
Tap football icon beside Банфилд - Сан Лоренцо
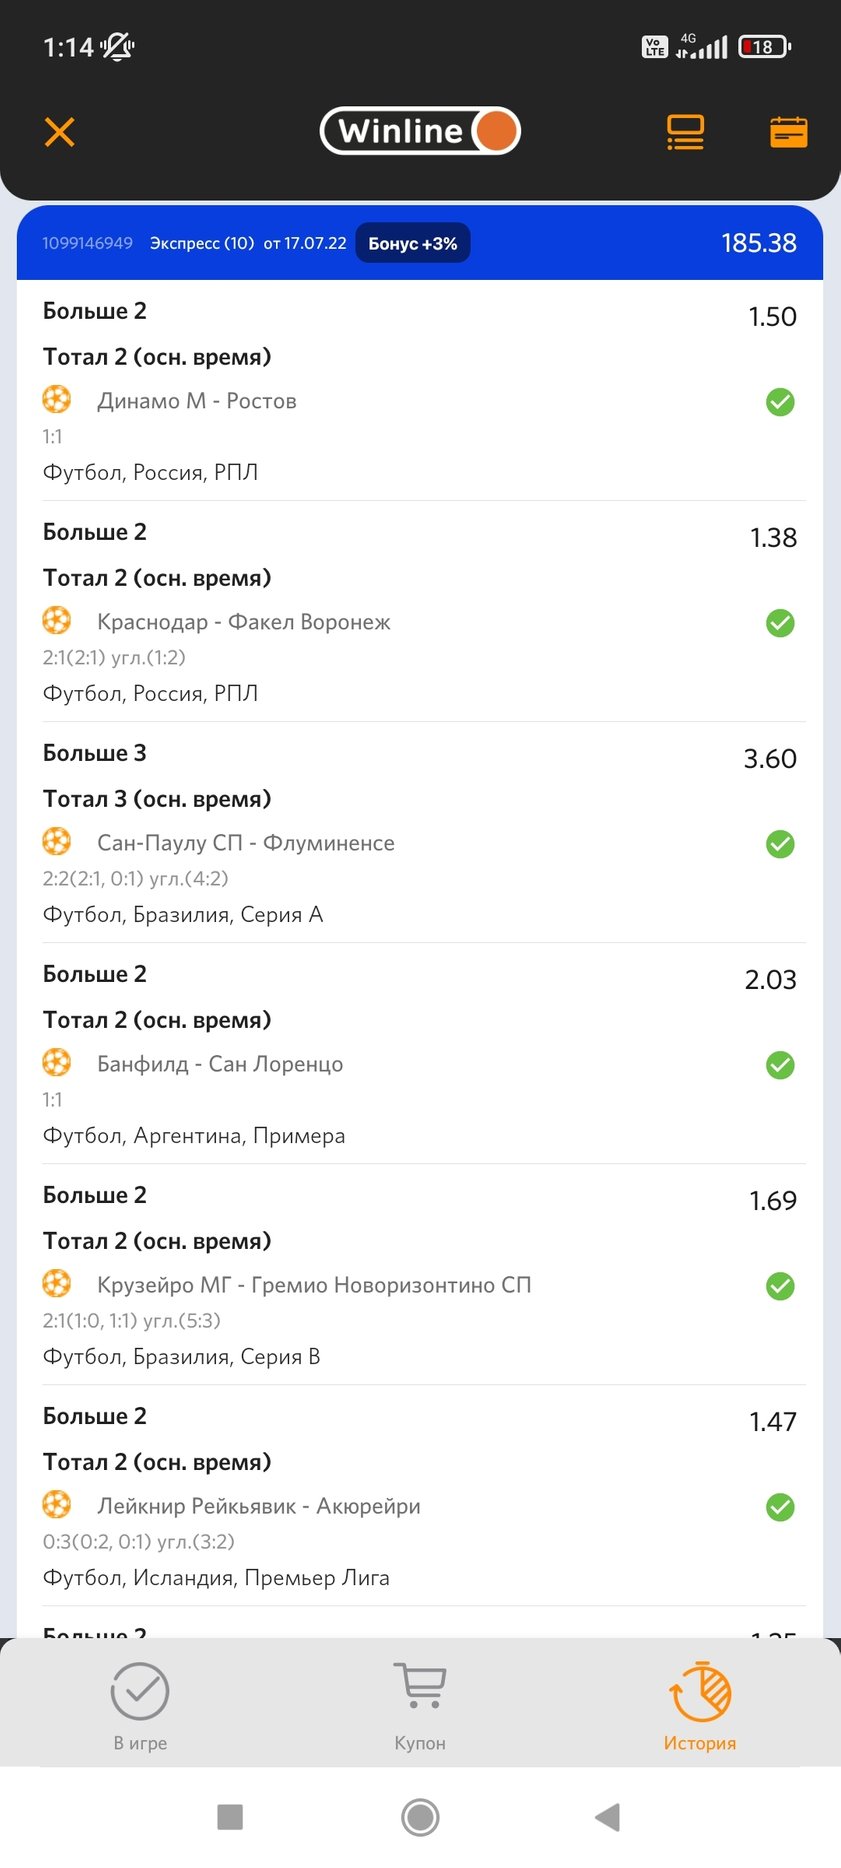coord(57,1062)
